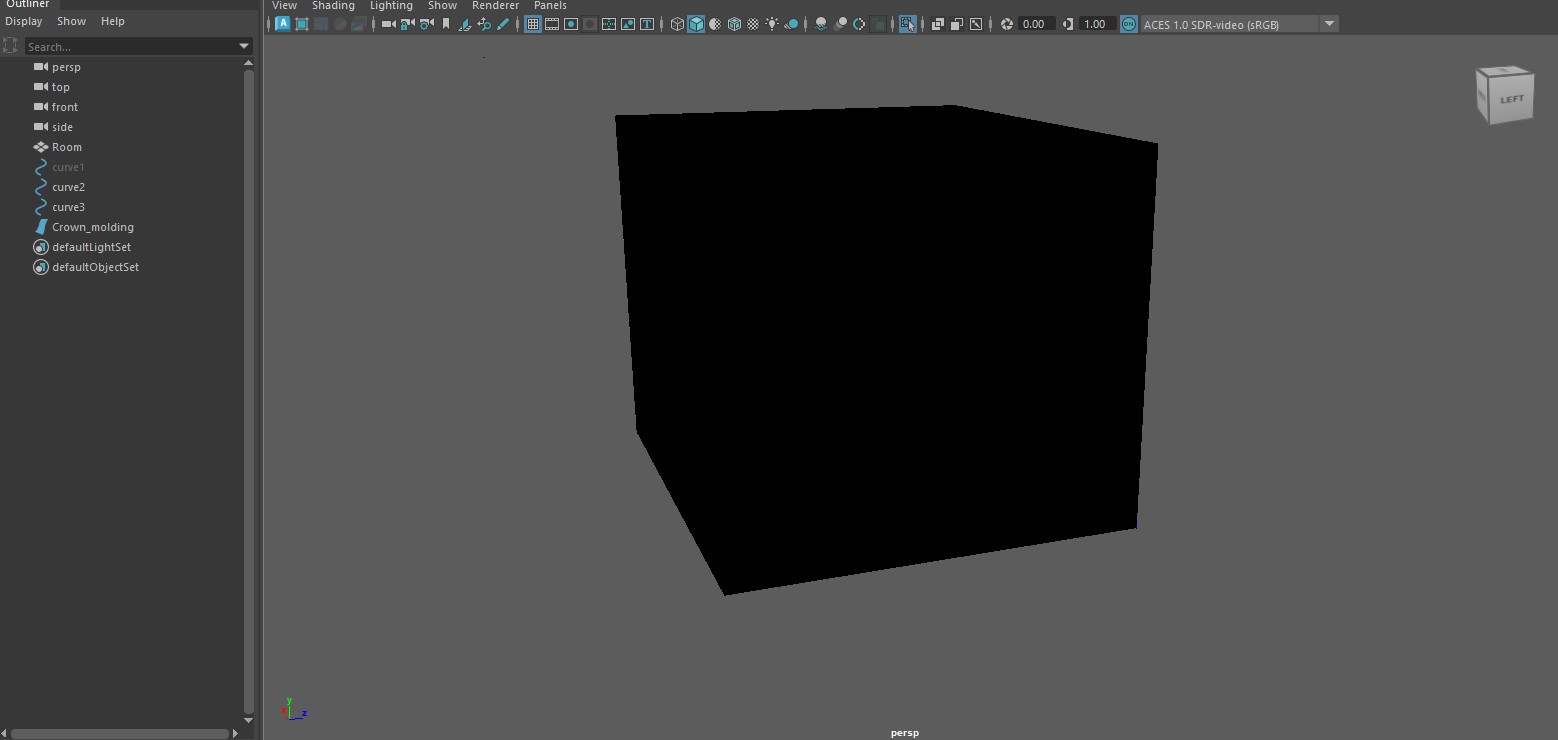Open the Outliner search options dropdown arrow
Screen dimensions: 1558x740
pyautogui.click(x=244, y=46)
